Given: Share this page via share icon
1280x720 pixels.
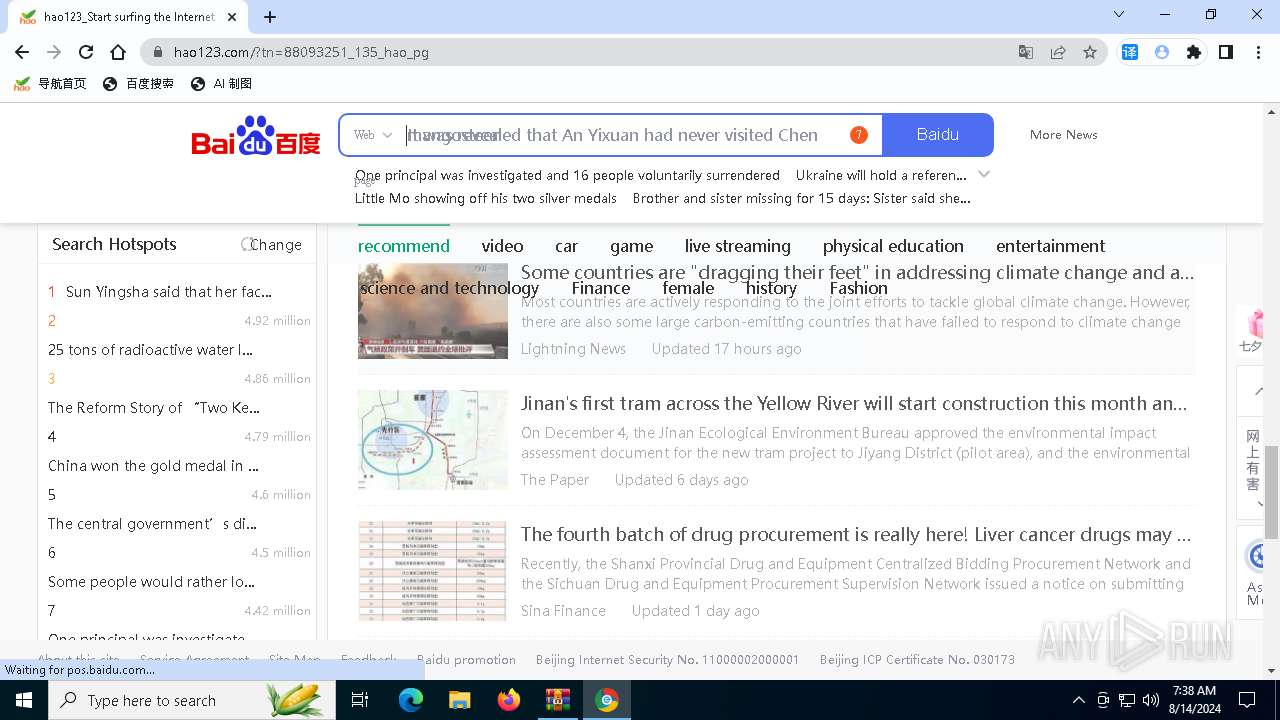Looking at the screenshot, I should [1058, 52].
